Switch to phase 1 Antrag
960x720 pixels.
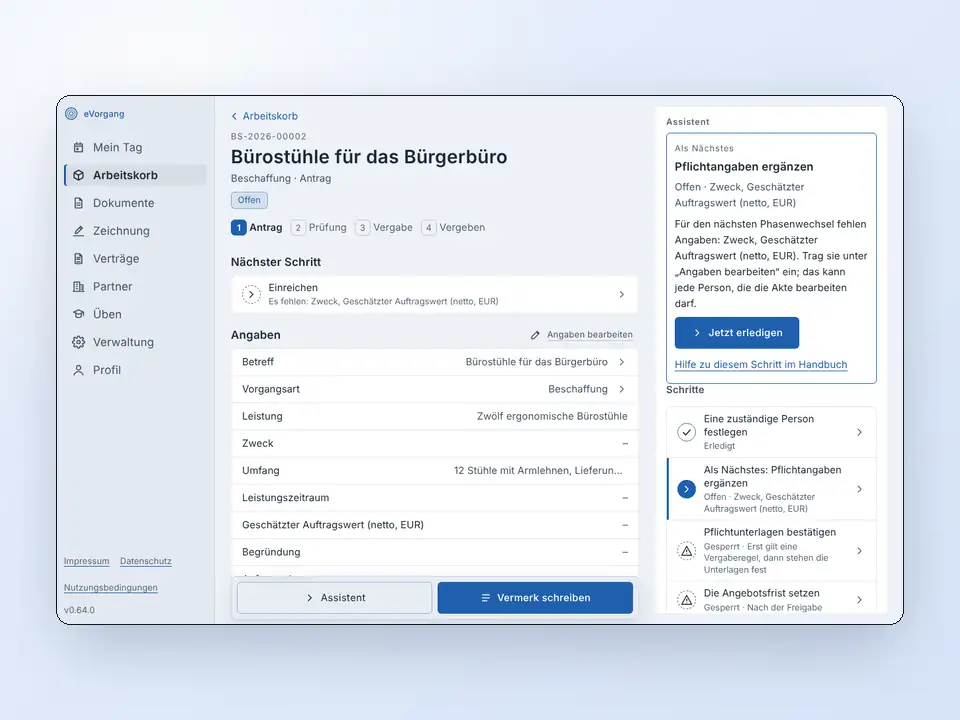(257, 228)
